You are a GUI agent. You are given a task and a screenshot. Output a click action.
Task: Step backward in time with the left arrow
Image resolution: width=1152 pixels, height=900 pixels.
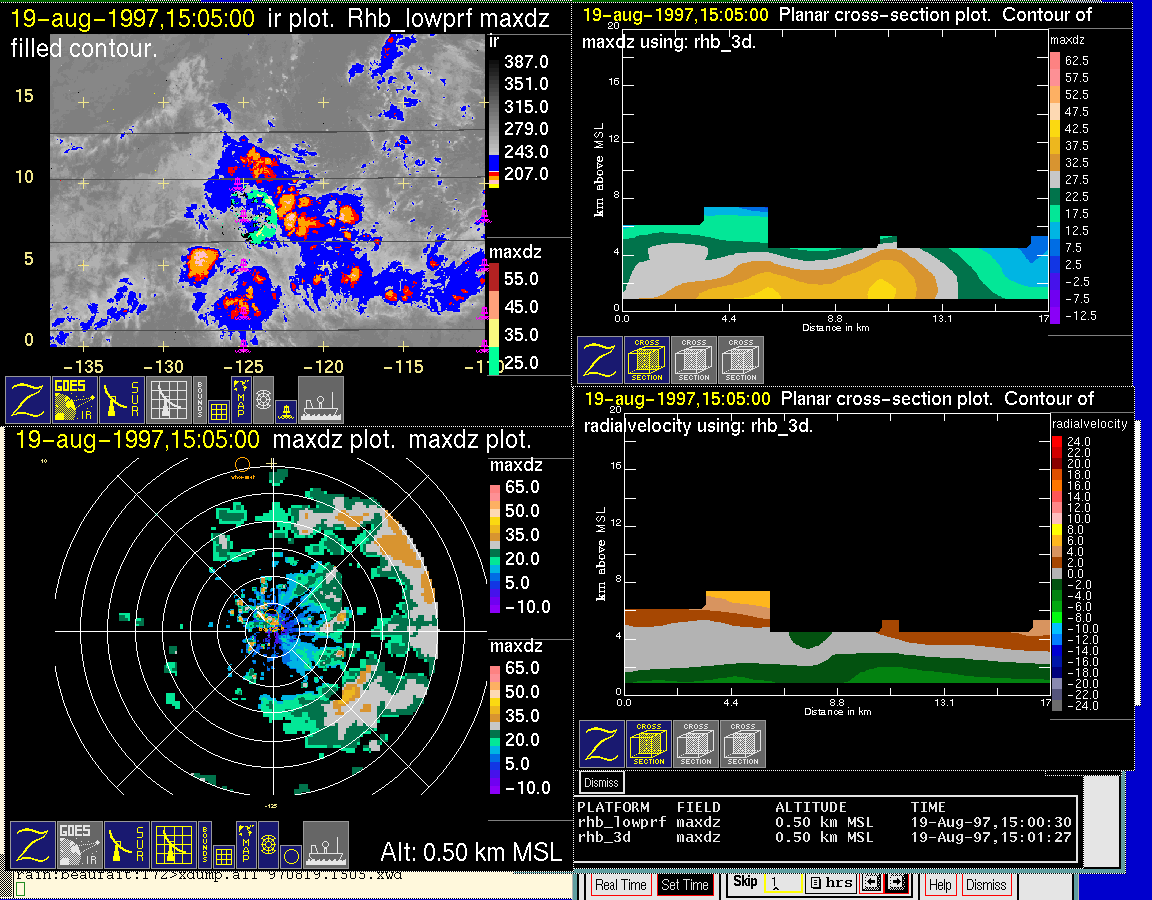(x=870, y=884)
